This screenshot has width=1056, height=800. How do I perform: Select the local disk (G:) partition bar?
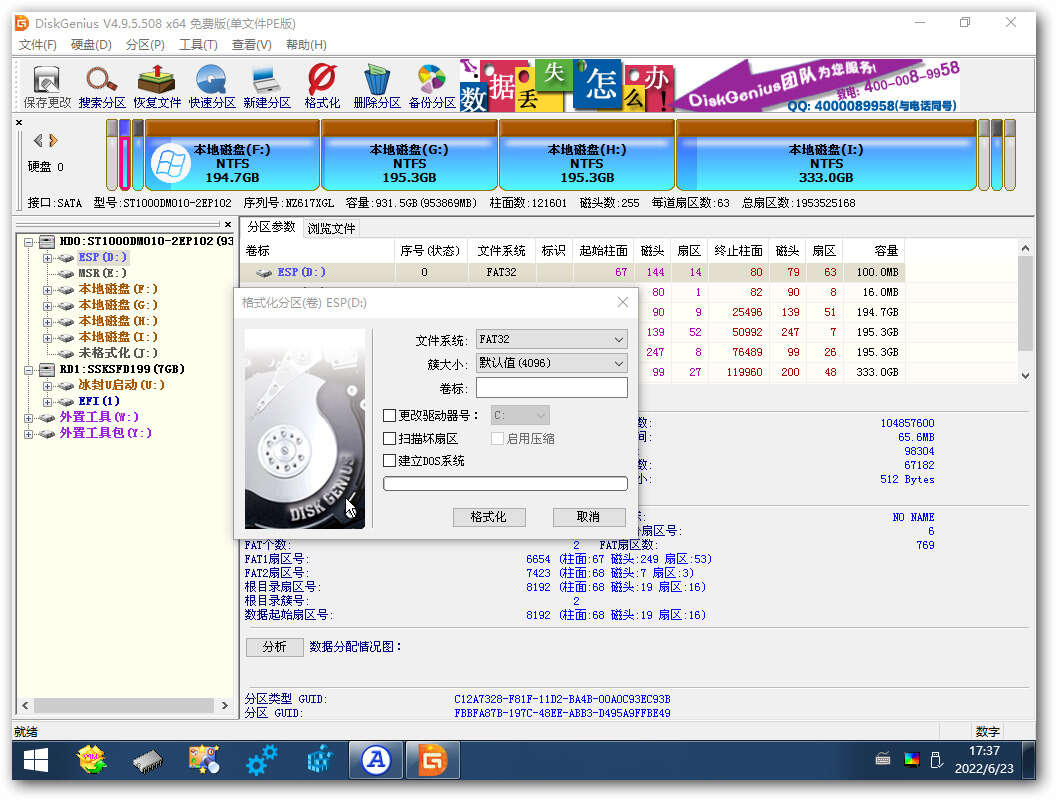[x=409, y=156]
